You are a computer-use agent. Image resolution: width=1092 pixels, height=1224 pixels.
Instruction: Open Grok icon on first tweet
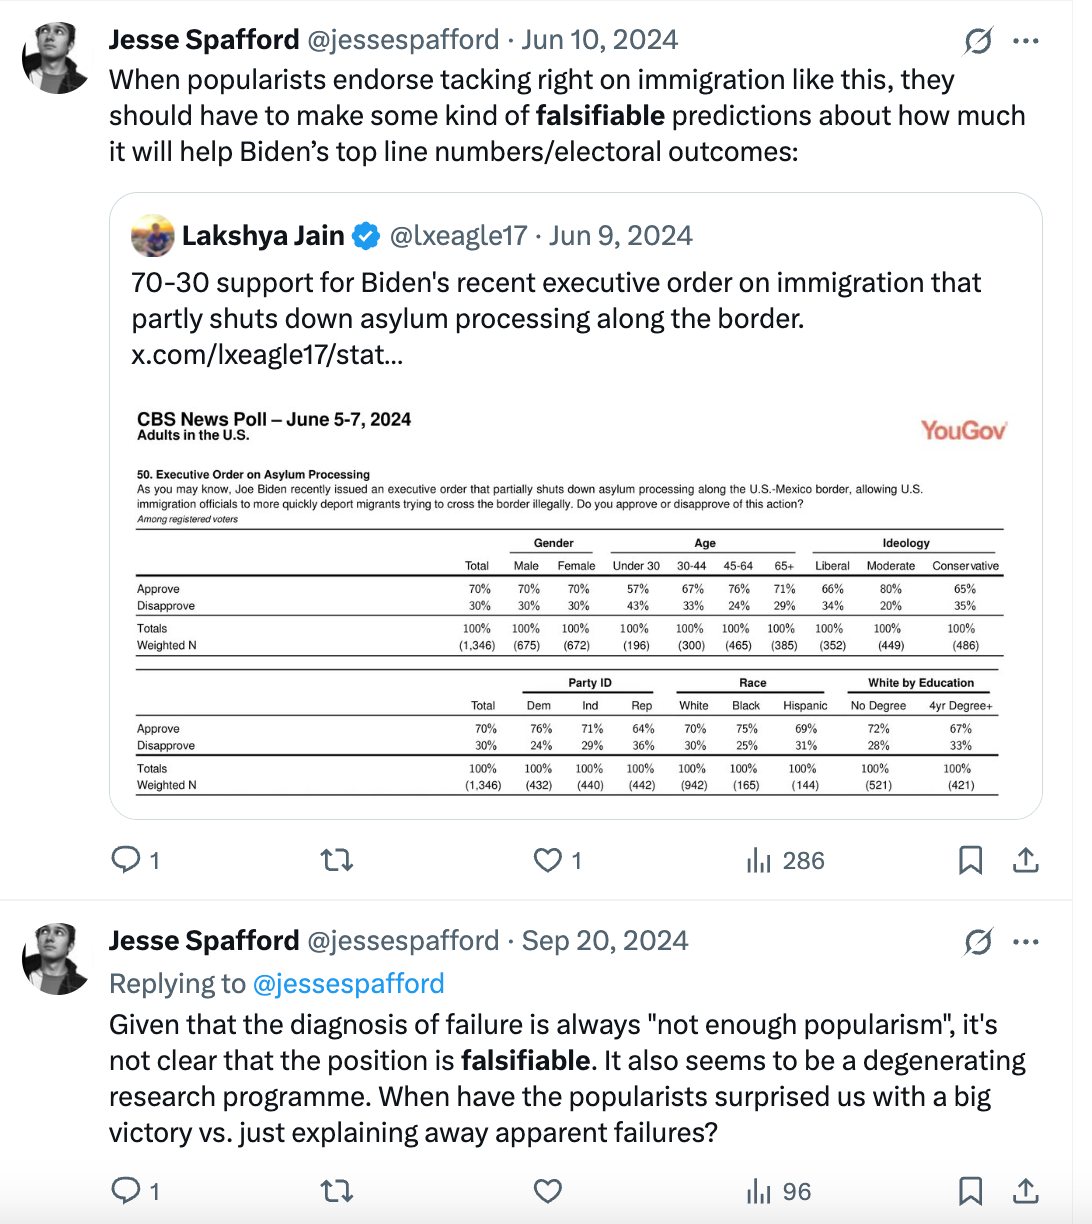tap(978, 41)
